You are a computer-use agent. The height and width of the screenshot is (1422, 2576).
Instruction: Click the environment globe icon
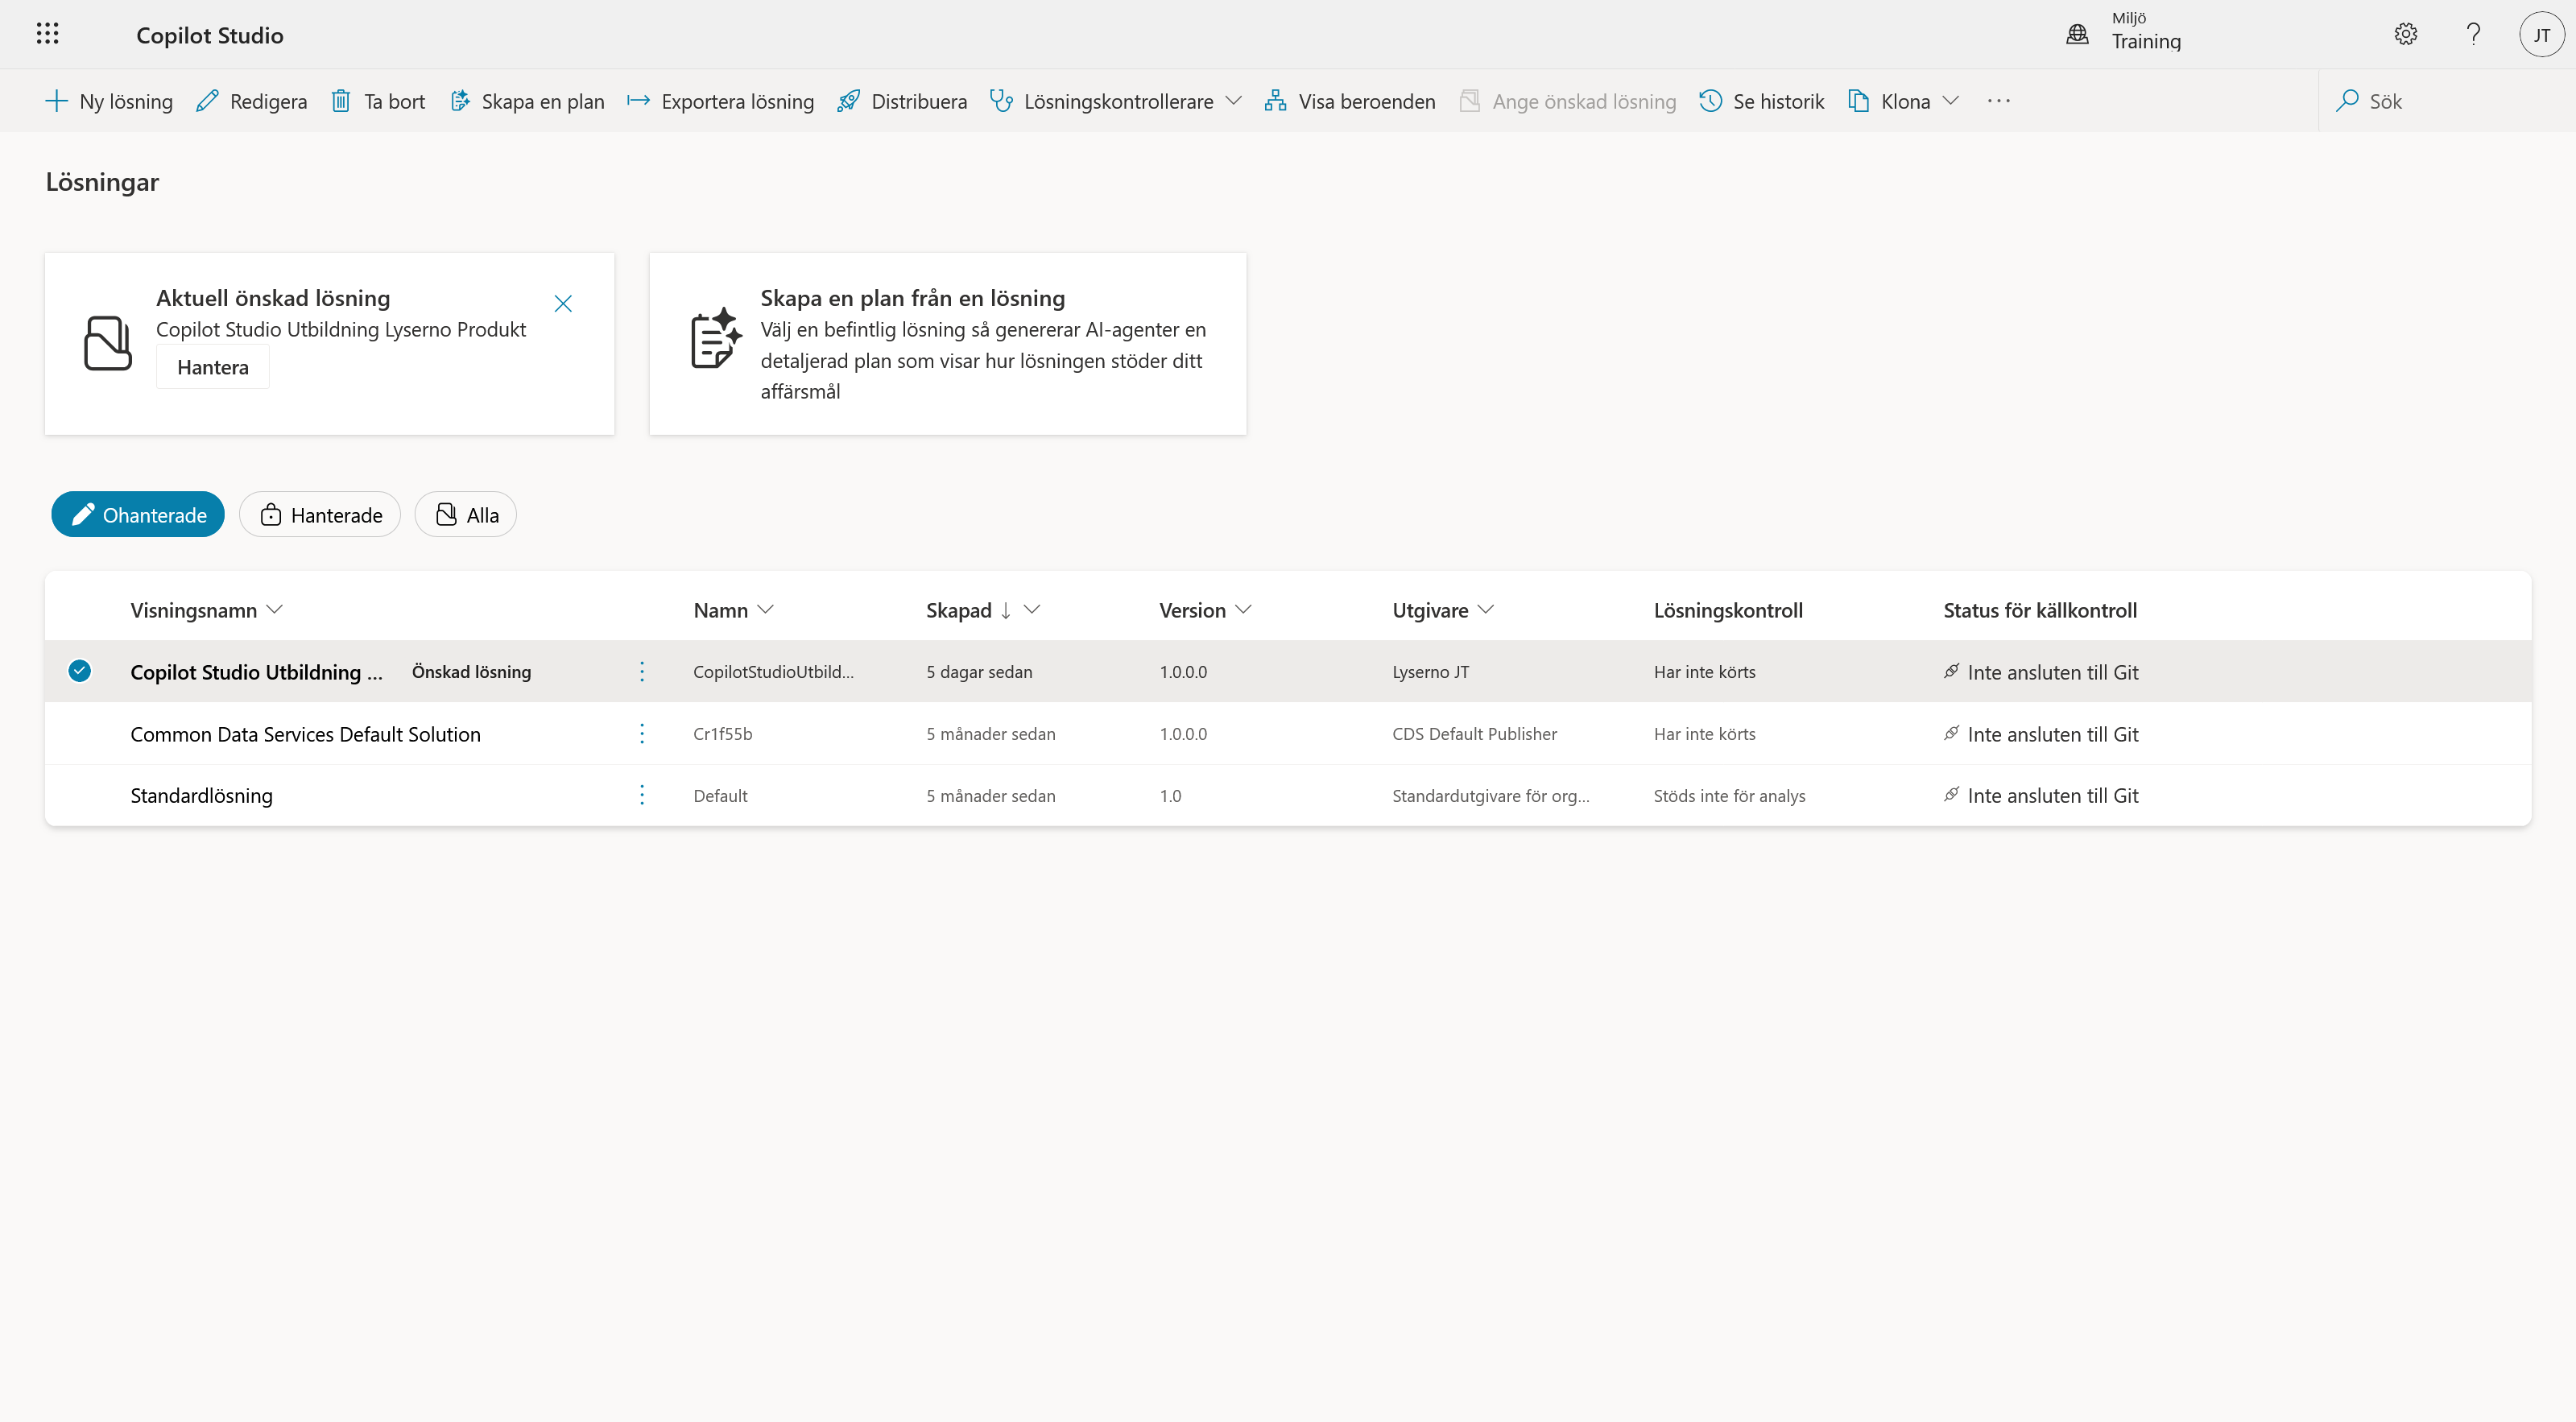(2077, 34)
